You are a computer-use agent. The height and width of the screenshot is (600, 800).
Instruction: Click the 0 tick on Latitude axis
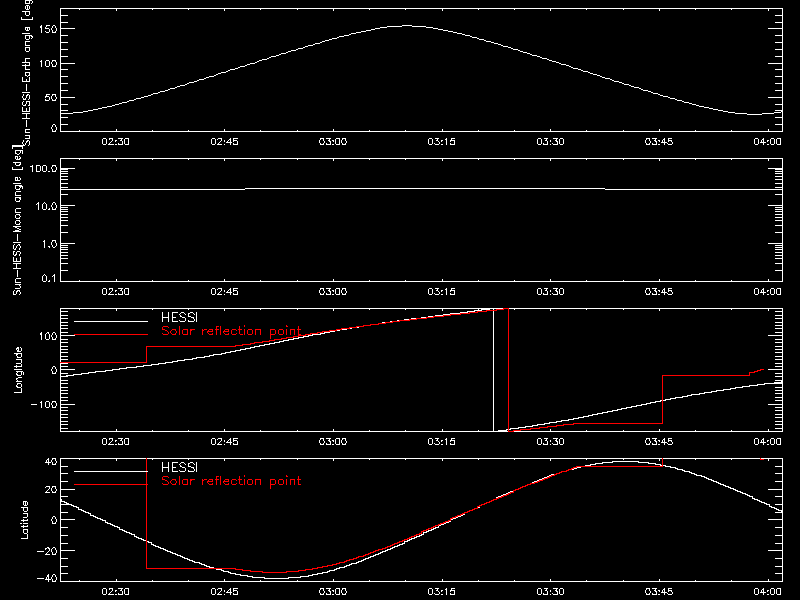pos(54,520)
